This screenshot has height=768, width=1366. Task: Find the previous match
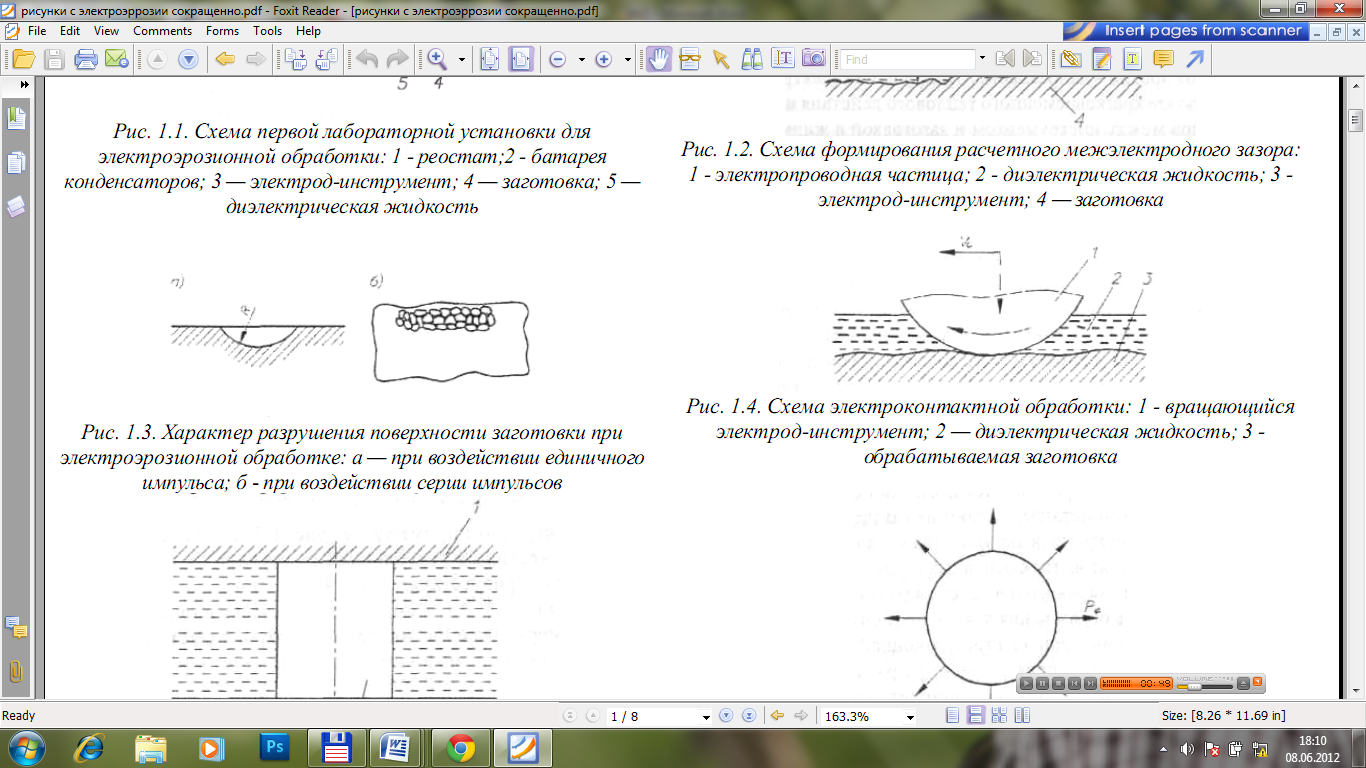(x=1005, y=59)
